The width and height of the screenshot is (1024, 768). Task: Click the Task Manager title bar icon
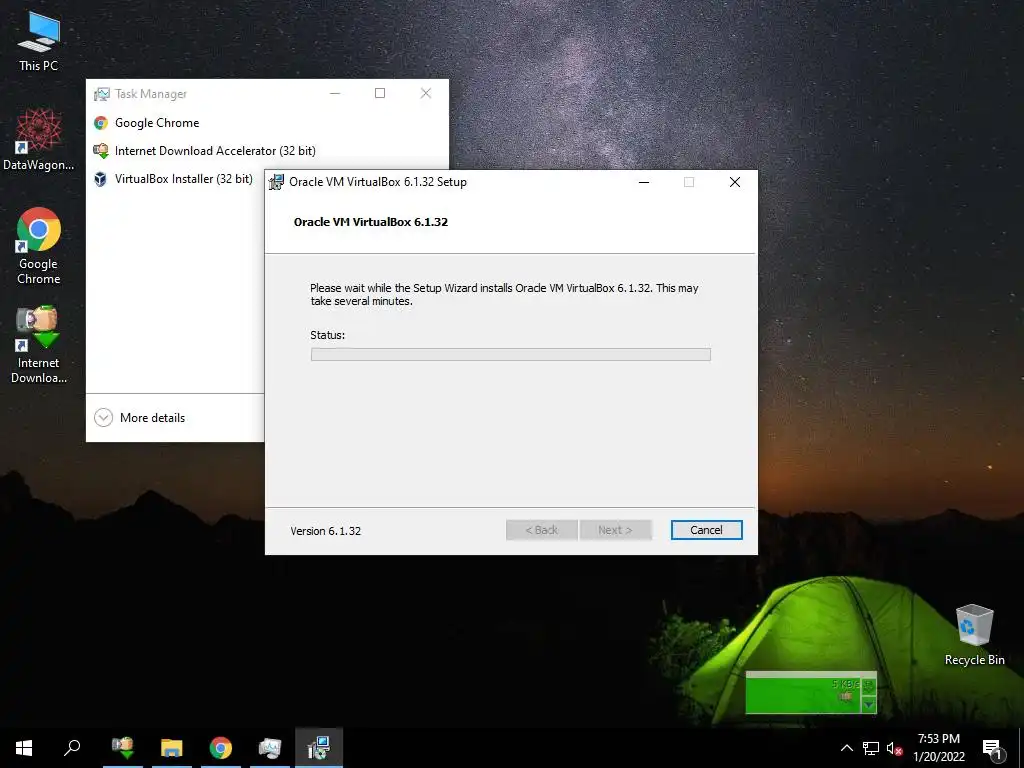click(101, 94)
